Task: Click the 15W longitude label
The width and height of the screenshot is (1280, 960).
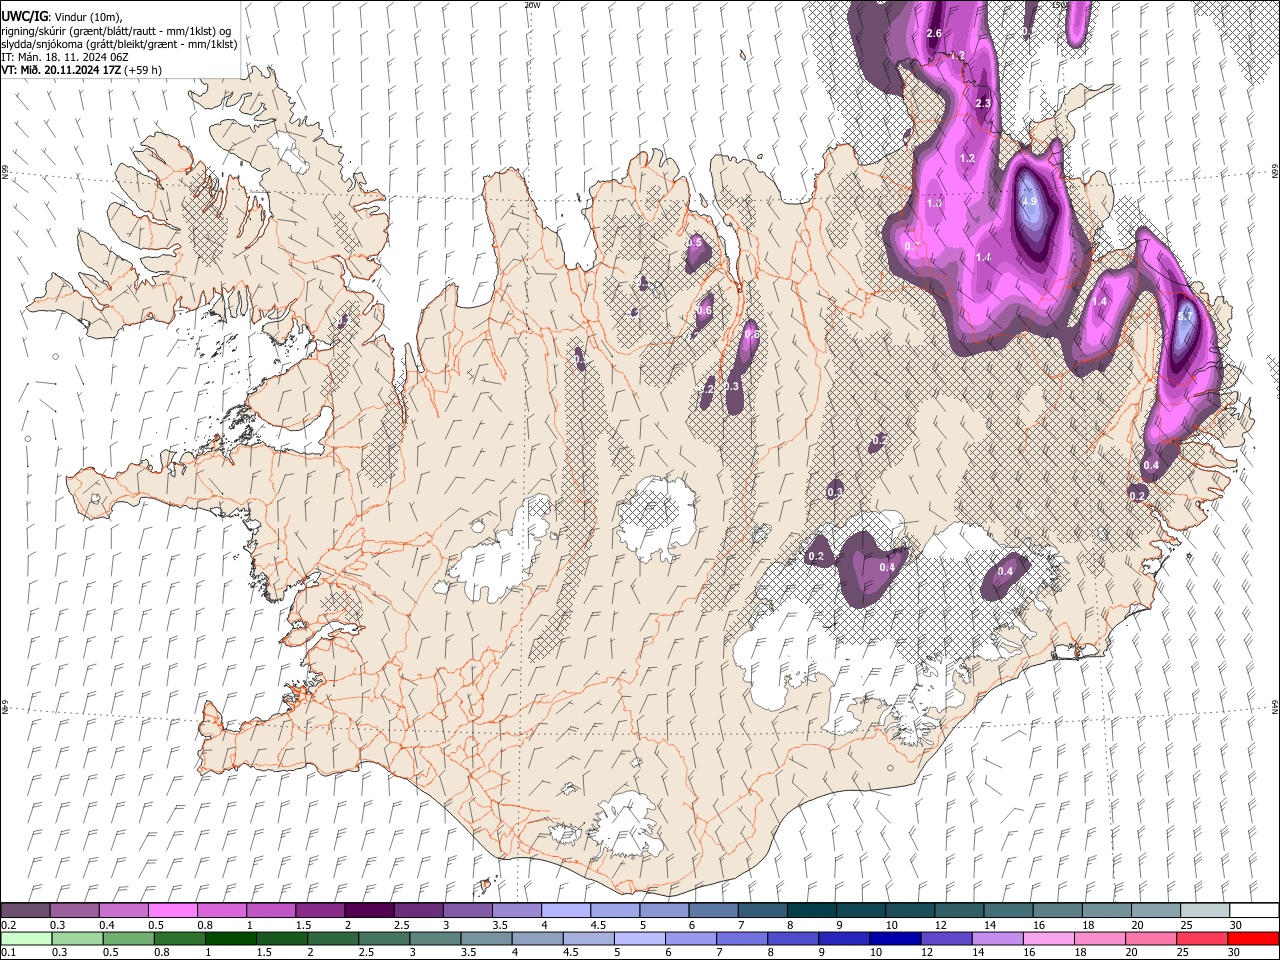Action: 1061,5
